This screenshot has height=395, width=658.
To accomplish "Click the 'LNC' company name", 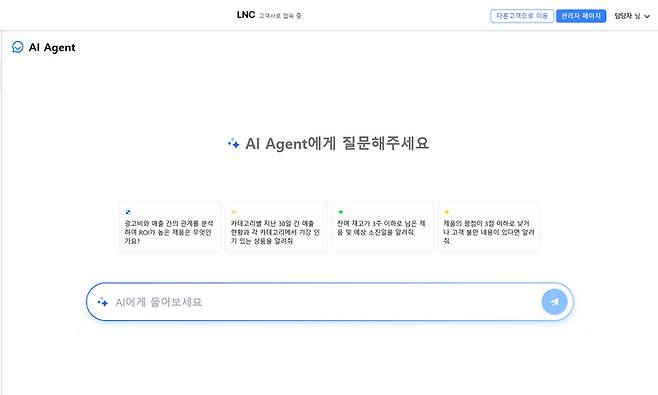I will pos(246,15).
